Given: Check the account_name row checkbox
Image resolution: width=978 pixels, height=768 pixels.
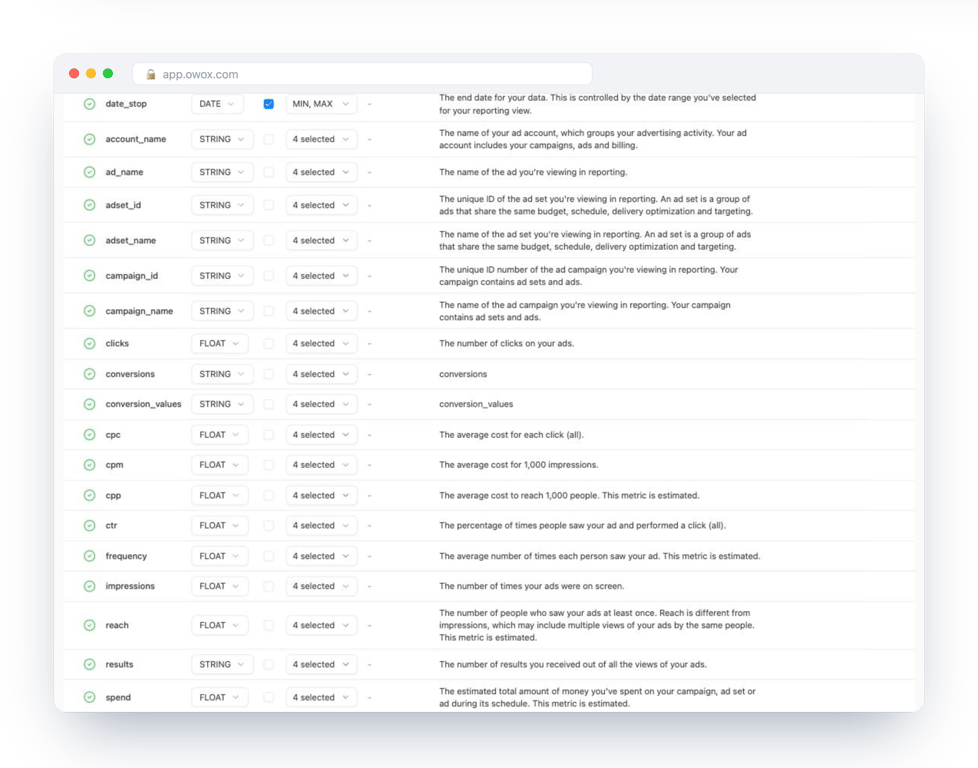Looking at the screenshot, I should click(268, 139).
